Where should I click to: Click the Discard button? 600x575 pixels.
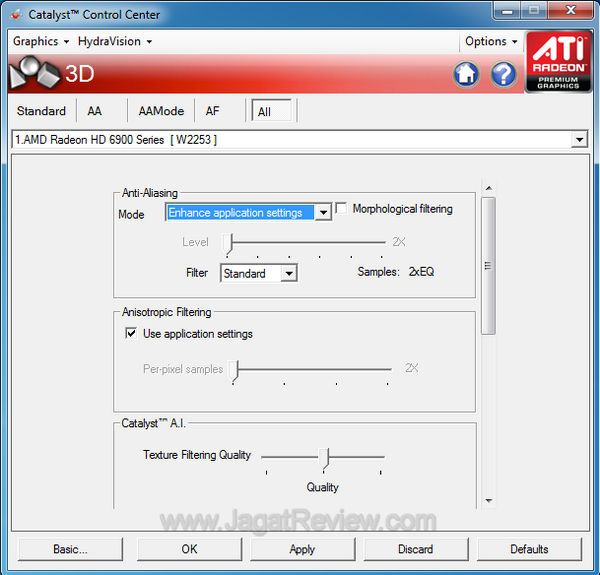pos(415,549)
